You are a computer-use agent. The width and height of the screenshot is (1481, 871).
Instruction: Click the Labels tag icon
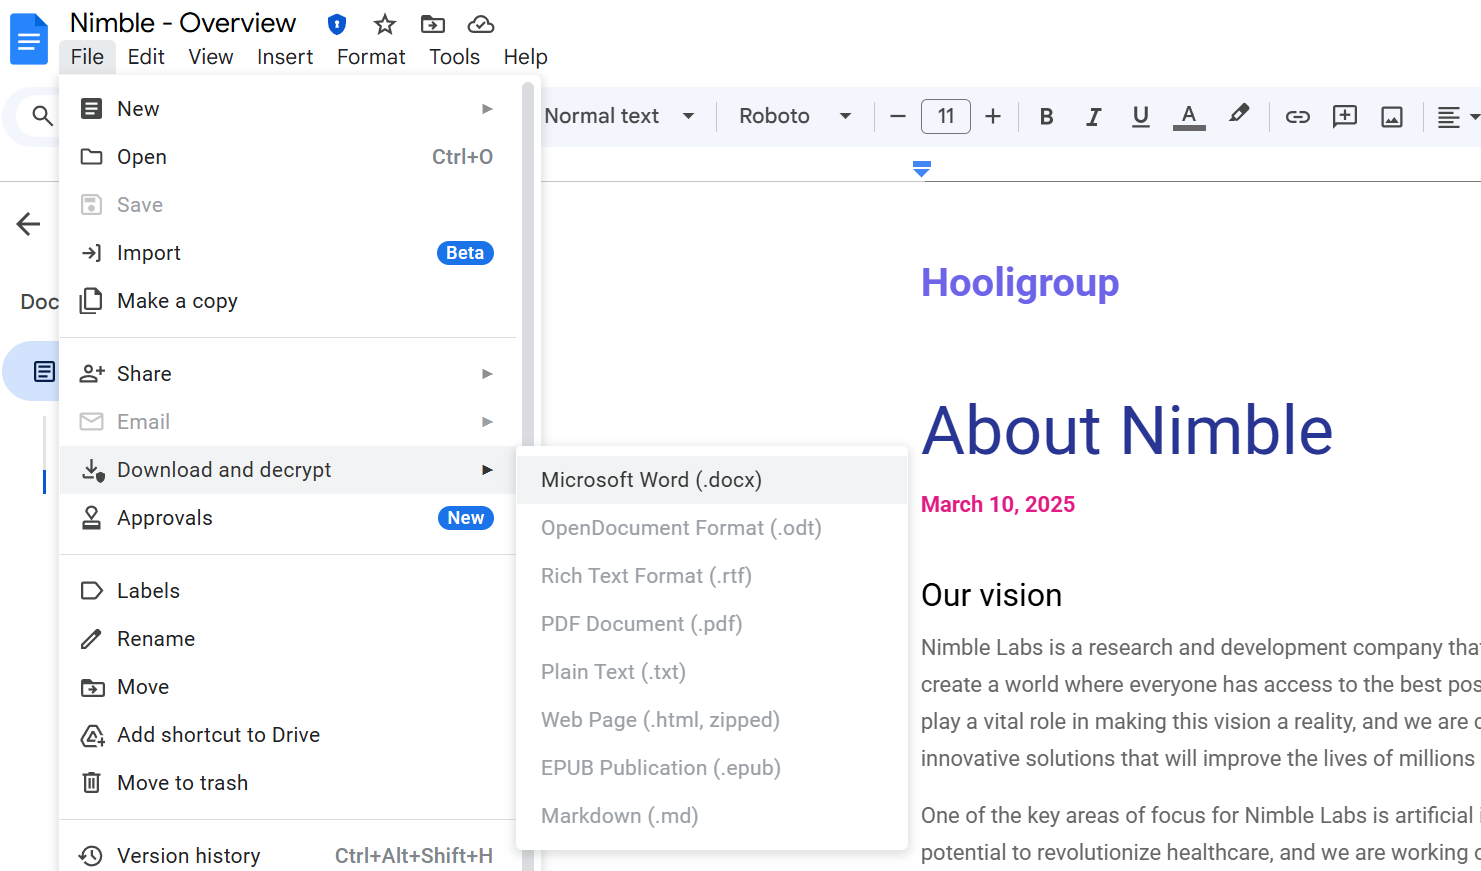[91, 591]
